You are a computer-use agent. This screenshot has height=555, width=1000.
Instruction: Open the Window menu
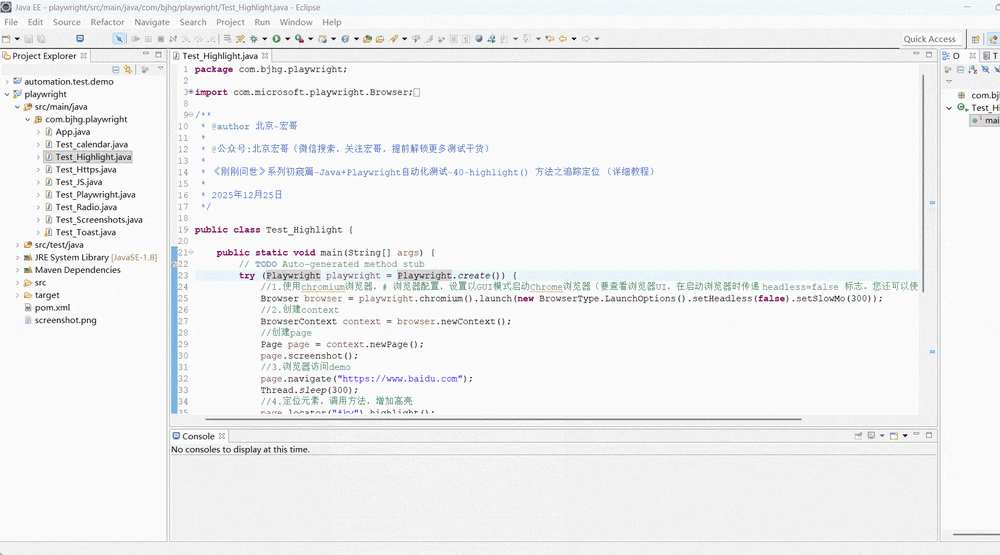click(x=296, y=22)
